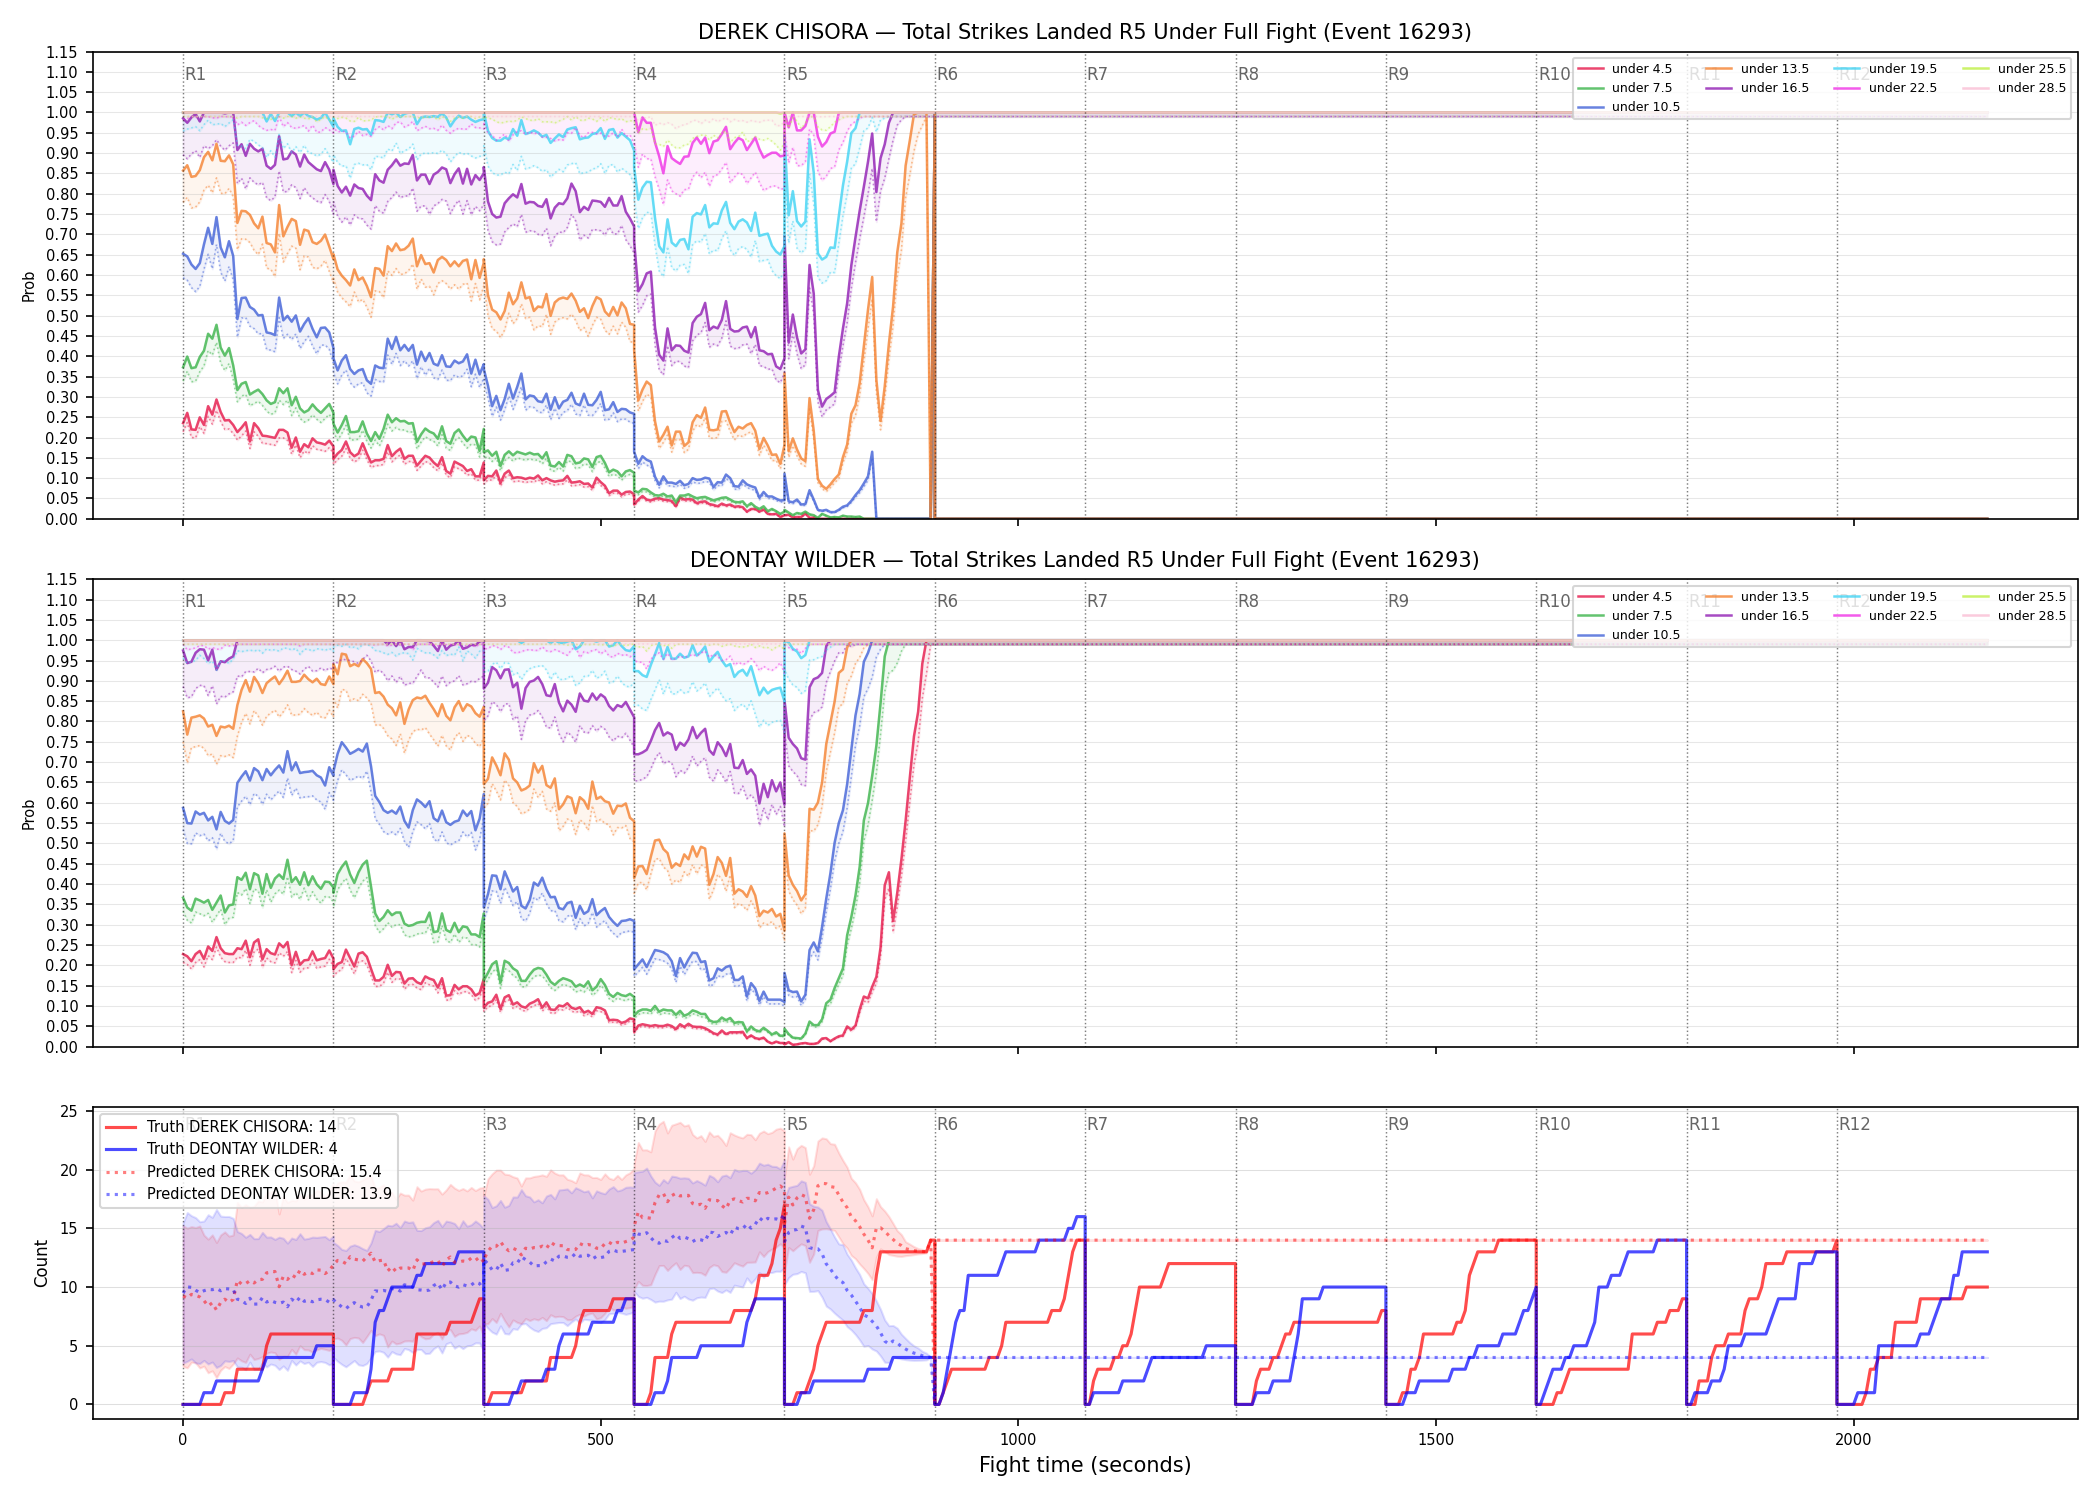Click the R8 round label in Count chart
Viewport: 2100px width, 1500px height.
coord(1248,1124)
